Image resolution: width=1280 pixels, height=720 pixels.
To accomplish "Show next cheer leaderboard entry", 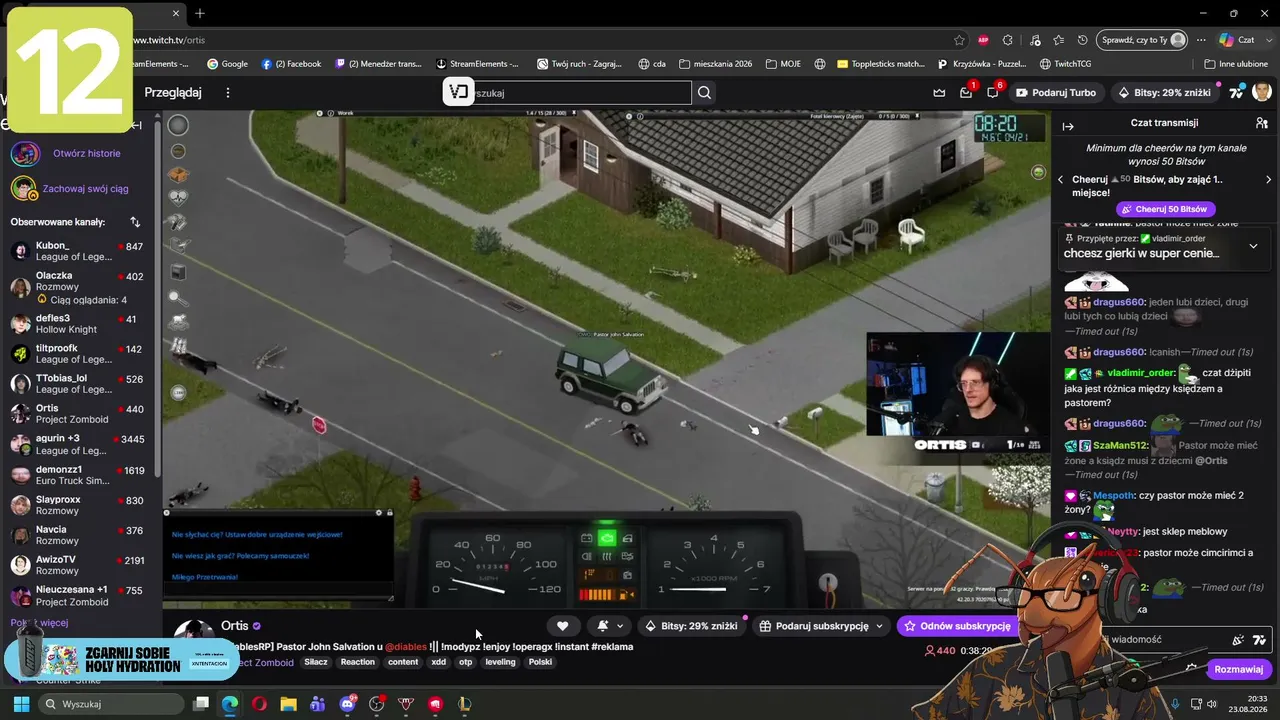I will tap(1268, 180).
